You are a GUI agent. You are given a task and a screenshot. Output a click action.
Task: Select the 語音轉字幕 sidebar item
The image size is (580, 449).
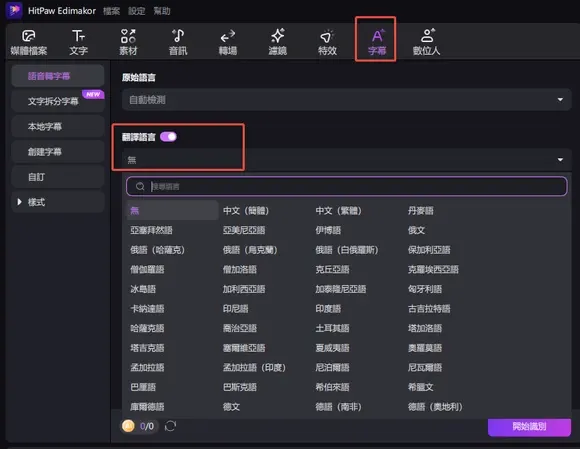(58, 76)
